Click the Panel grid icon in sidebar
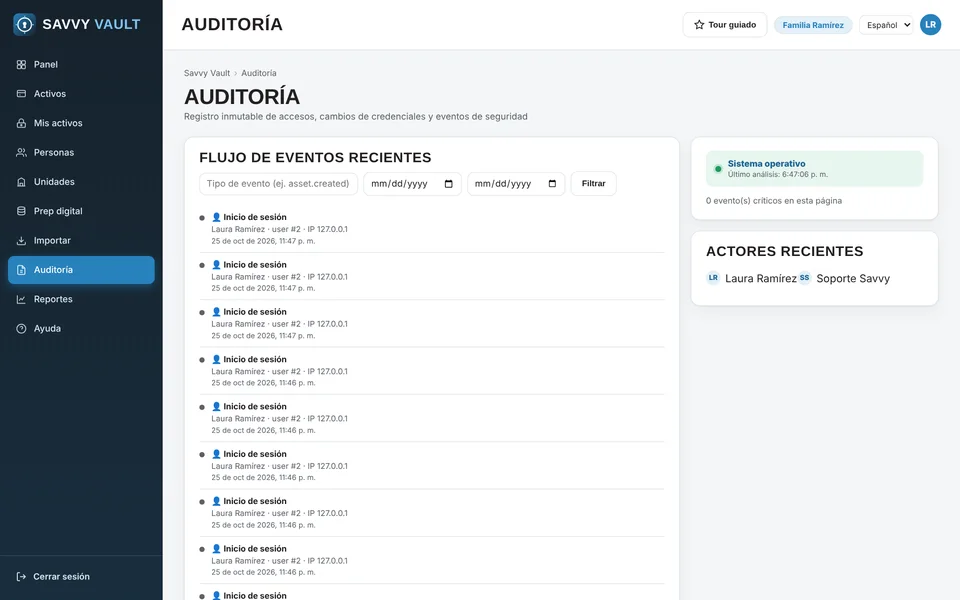The height and width of the screenshot is (600, 960). pos(21,65)
